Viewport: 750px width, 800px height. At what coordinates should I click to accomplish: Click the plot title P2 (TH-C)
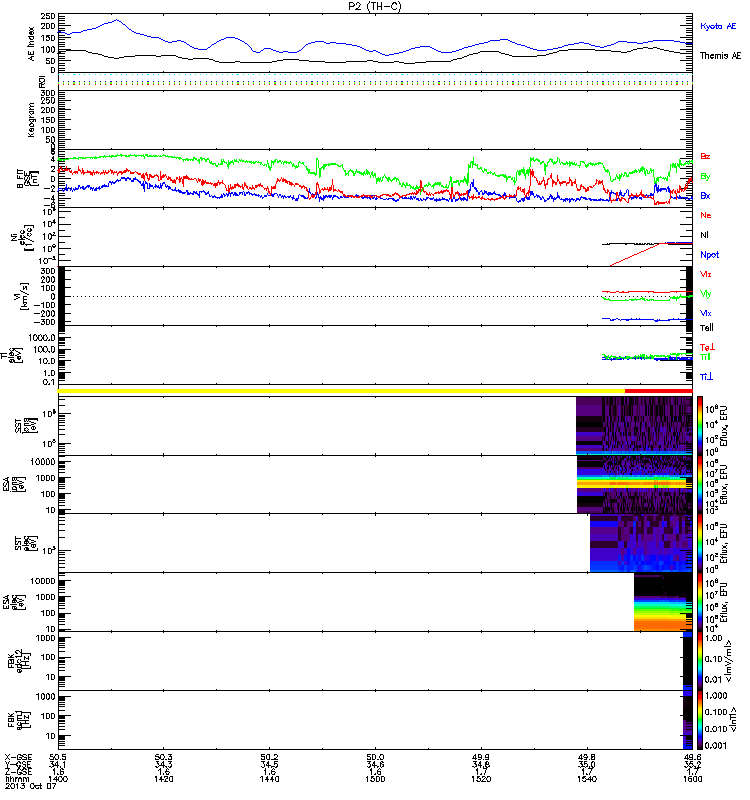pos(375,6)
